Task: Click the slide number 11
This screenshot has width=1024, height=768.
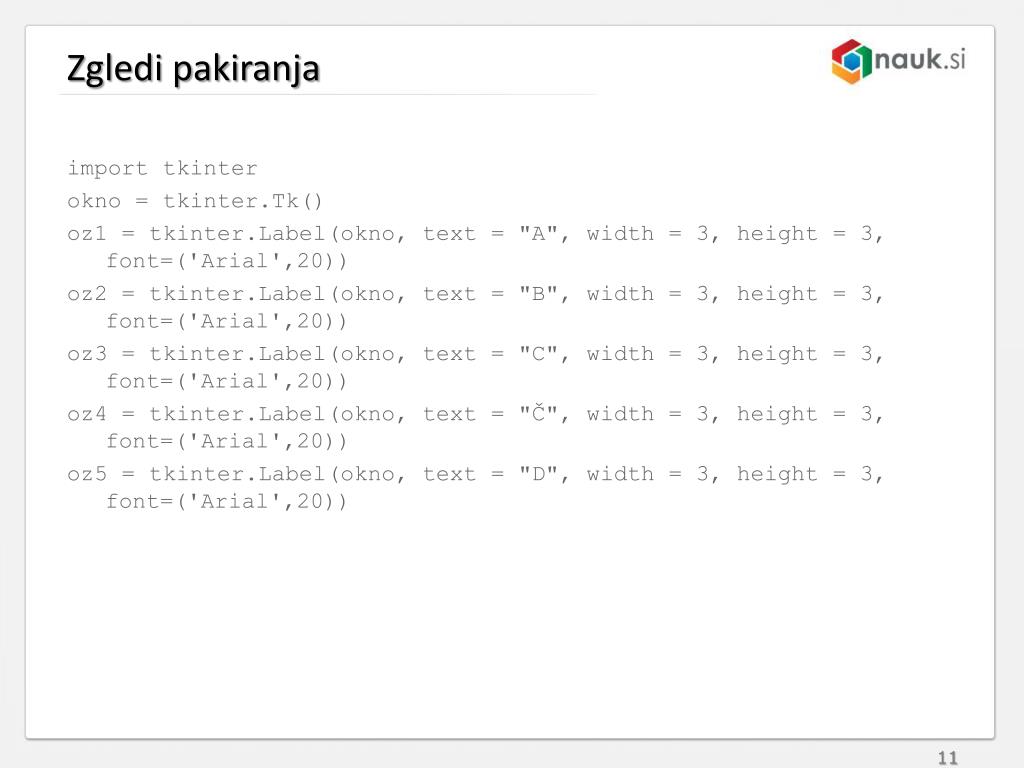Action: click(x=948, y=758)
